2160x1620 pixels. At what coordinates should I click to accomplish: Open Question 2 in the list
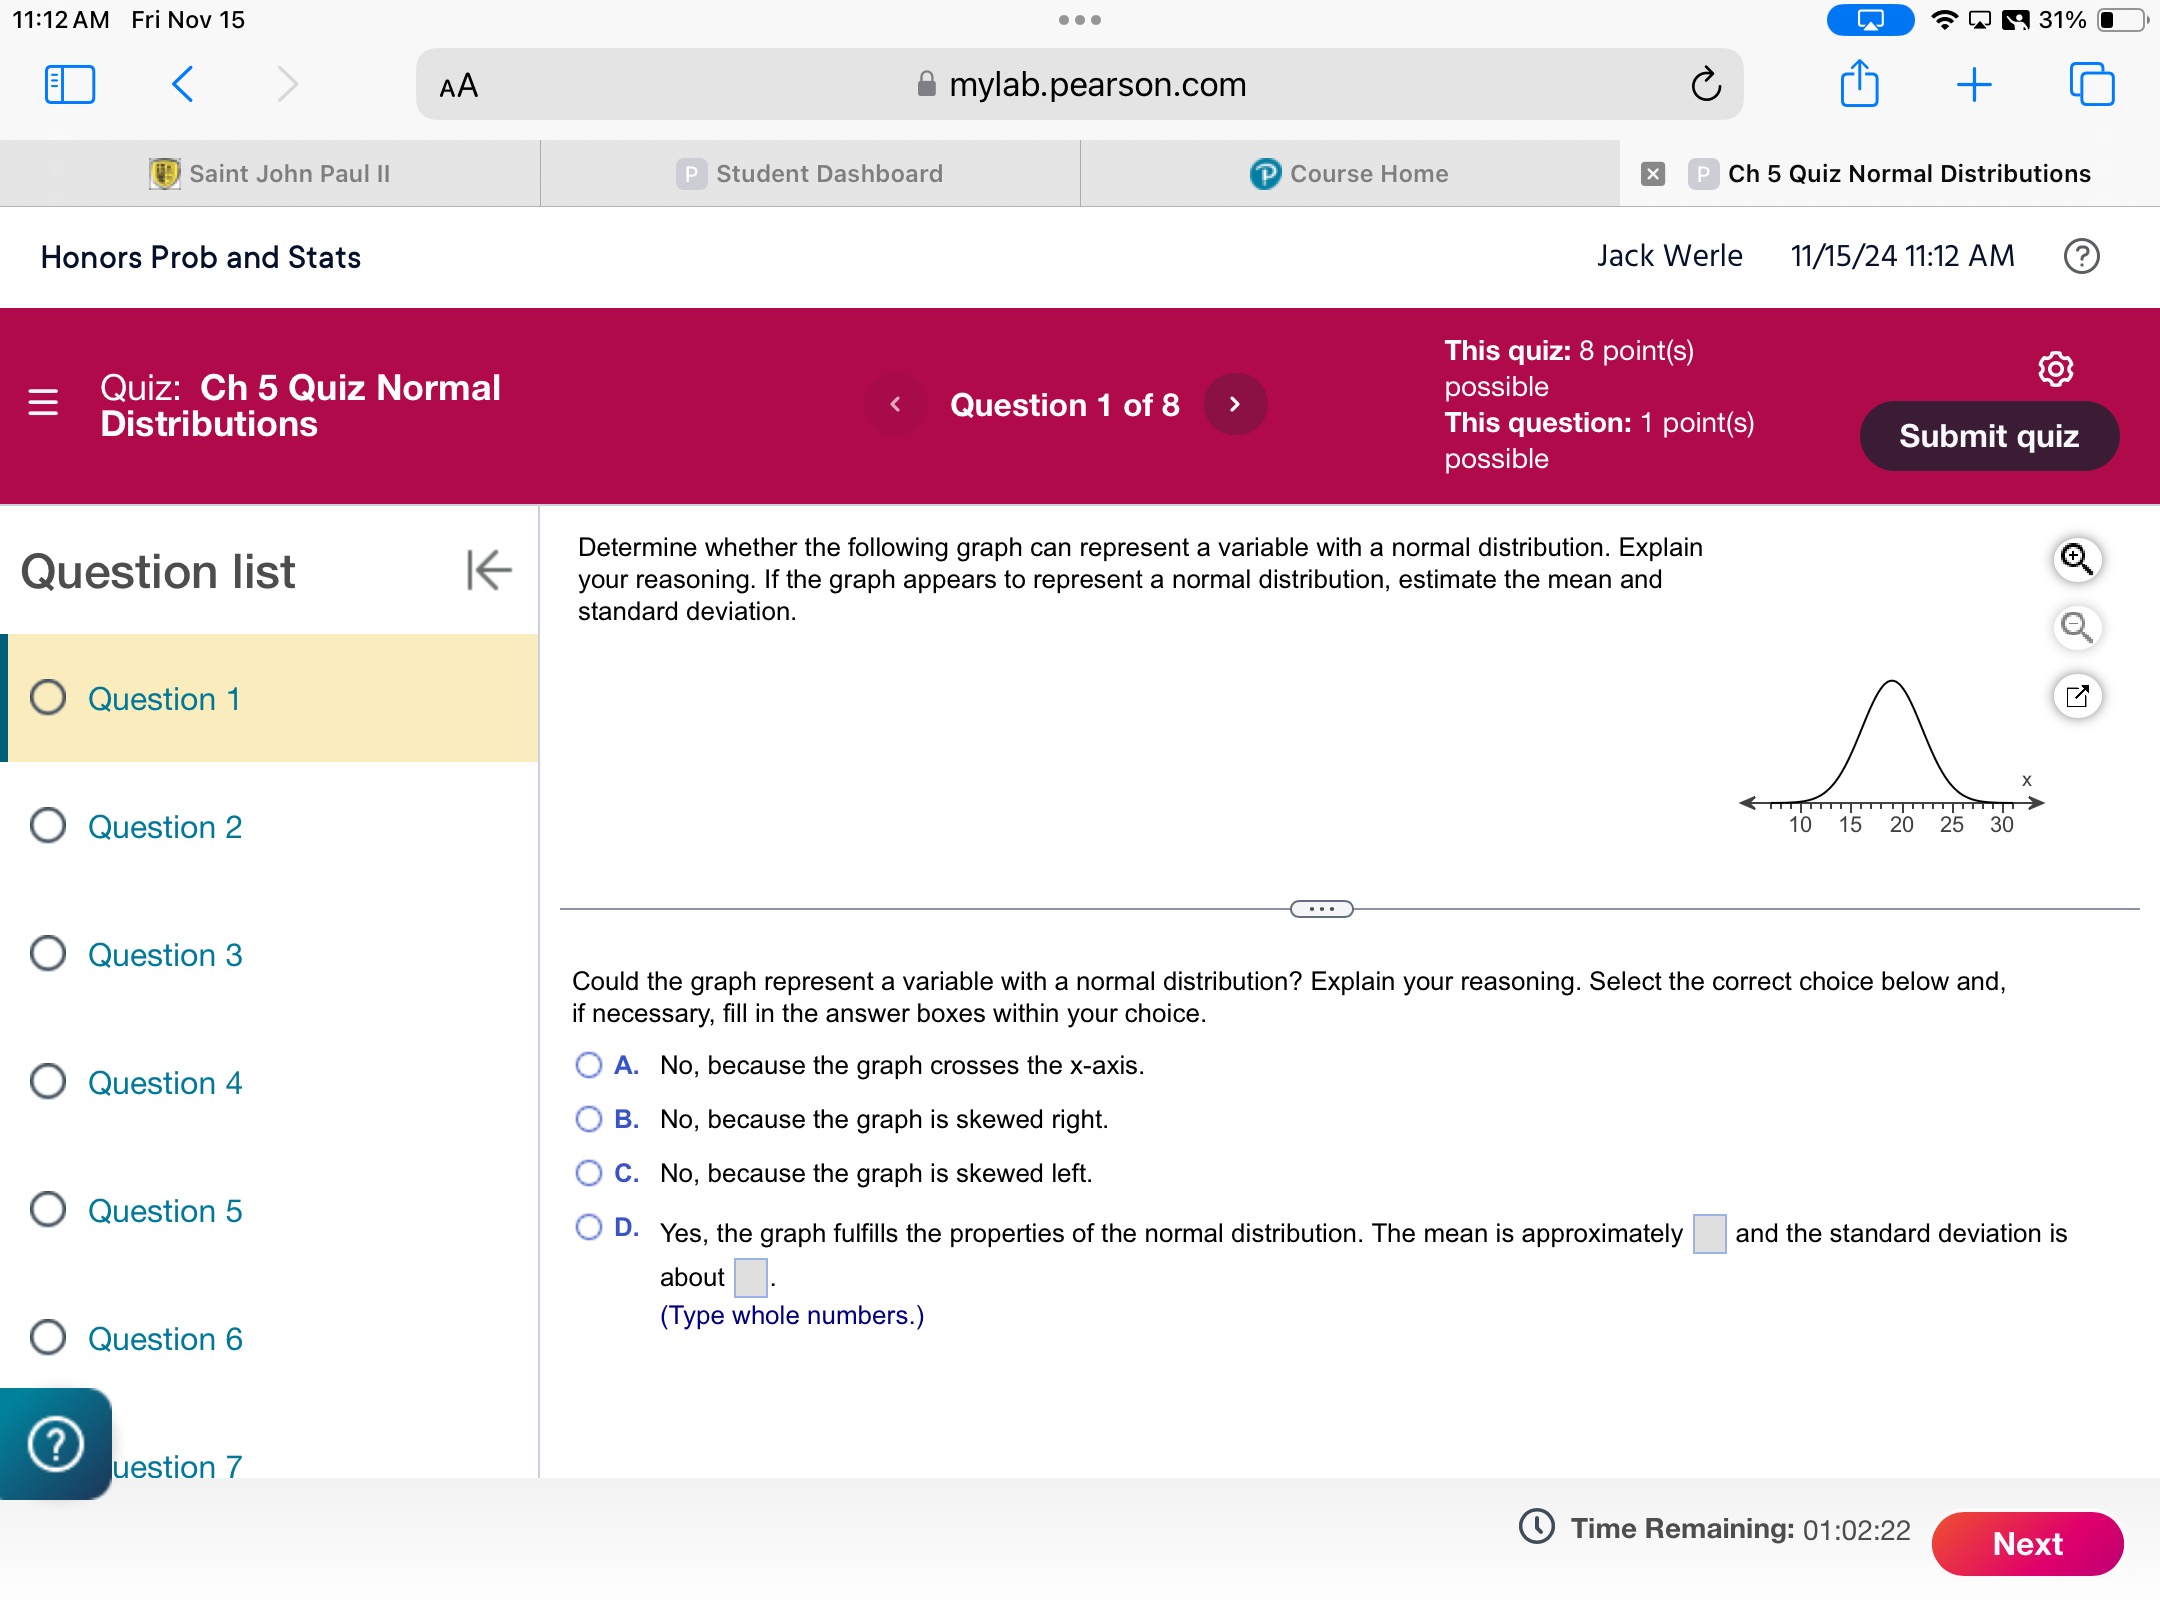[270, 826]
